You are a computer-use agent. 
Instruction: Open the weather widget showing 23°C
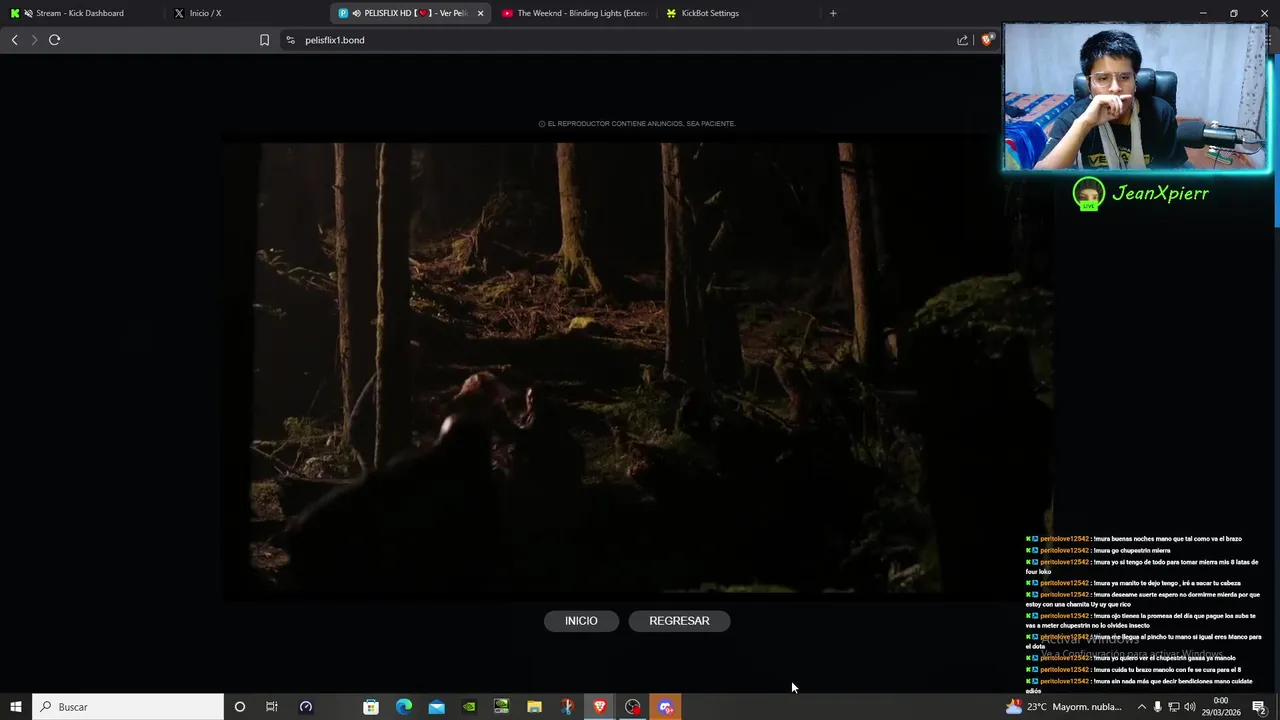click(1063, 707)
